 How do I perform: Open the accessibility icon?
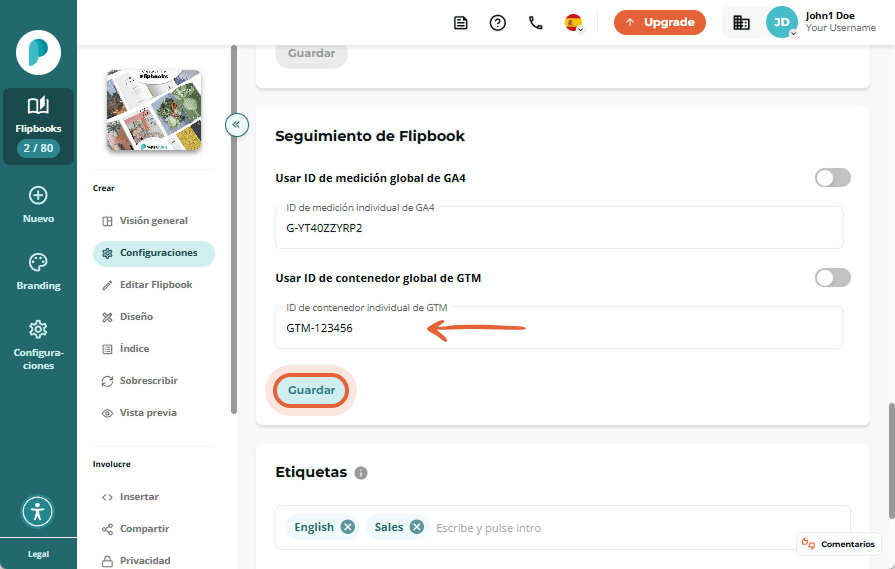pyautogui.click(x=38, y=511)
